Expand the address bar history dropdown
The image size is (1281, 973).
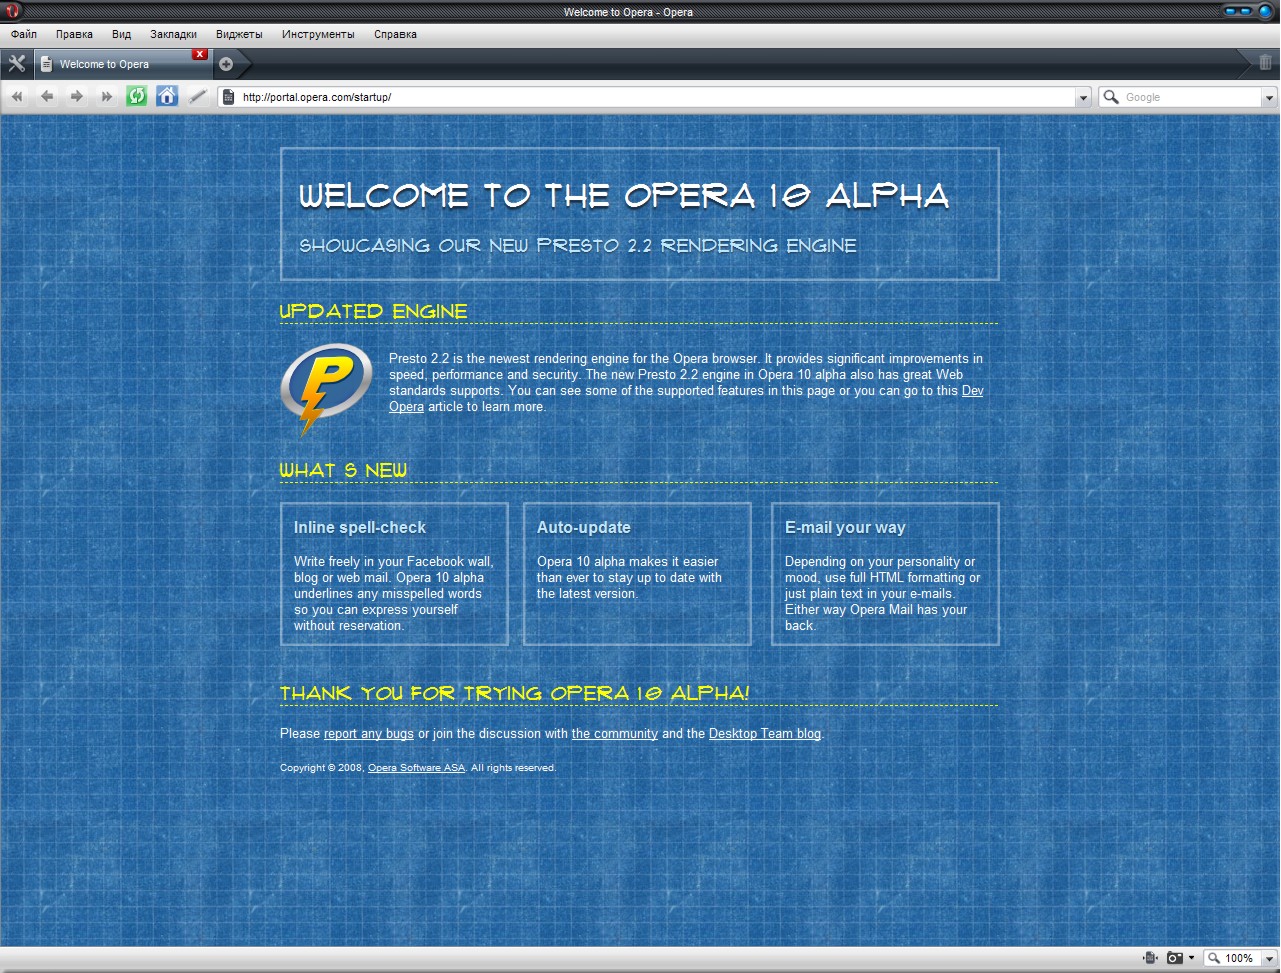click(1083, 97)
